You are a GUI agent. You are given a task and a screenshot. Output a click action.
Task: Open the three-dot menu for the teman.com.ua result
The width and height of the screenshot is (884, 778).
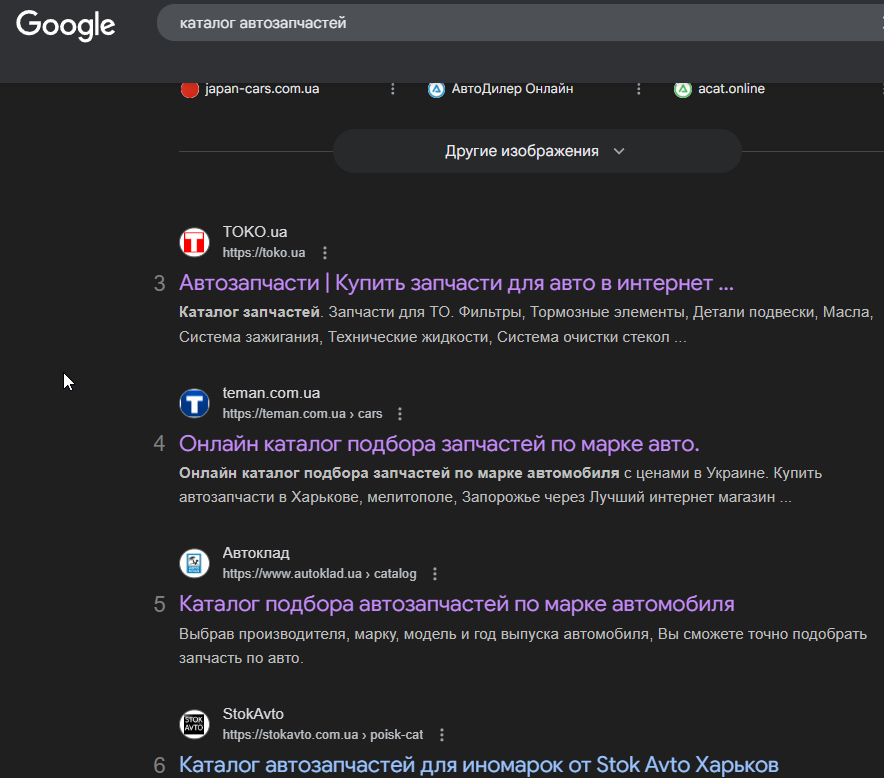400,414
